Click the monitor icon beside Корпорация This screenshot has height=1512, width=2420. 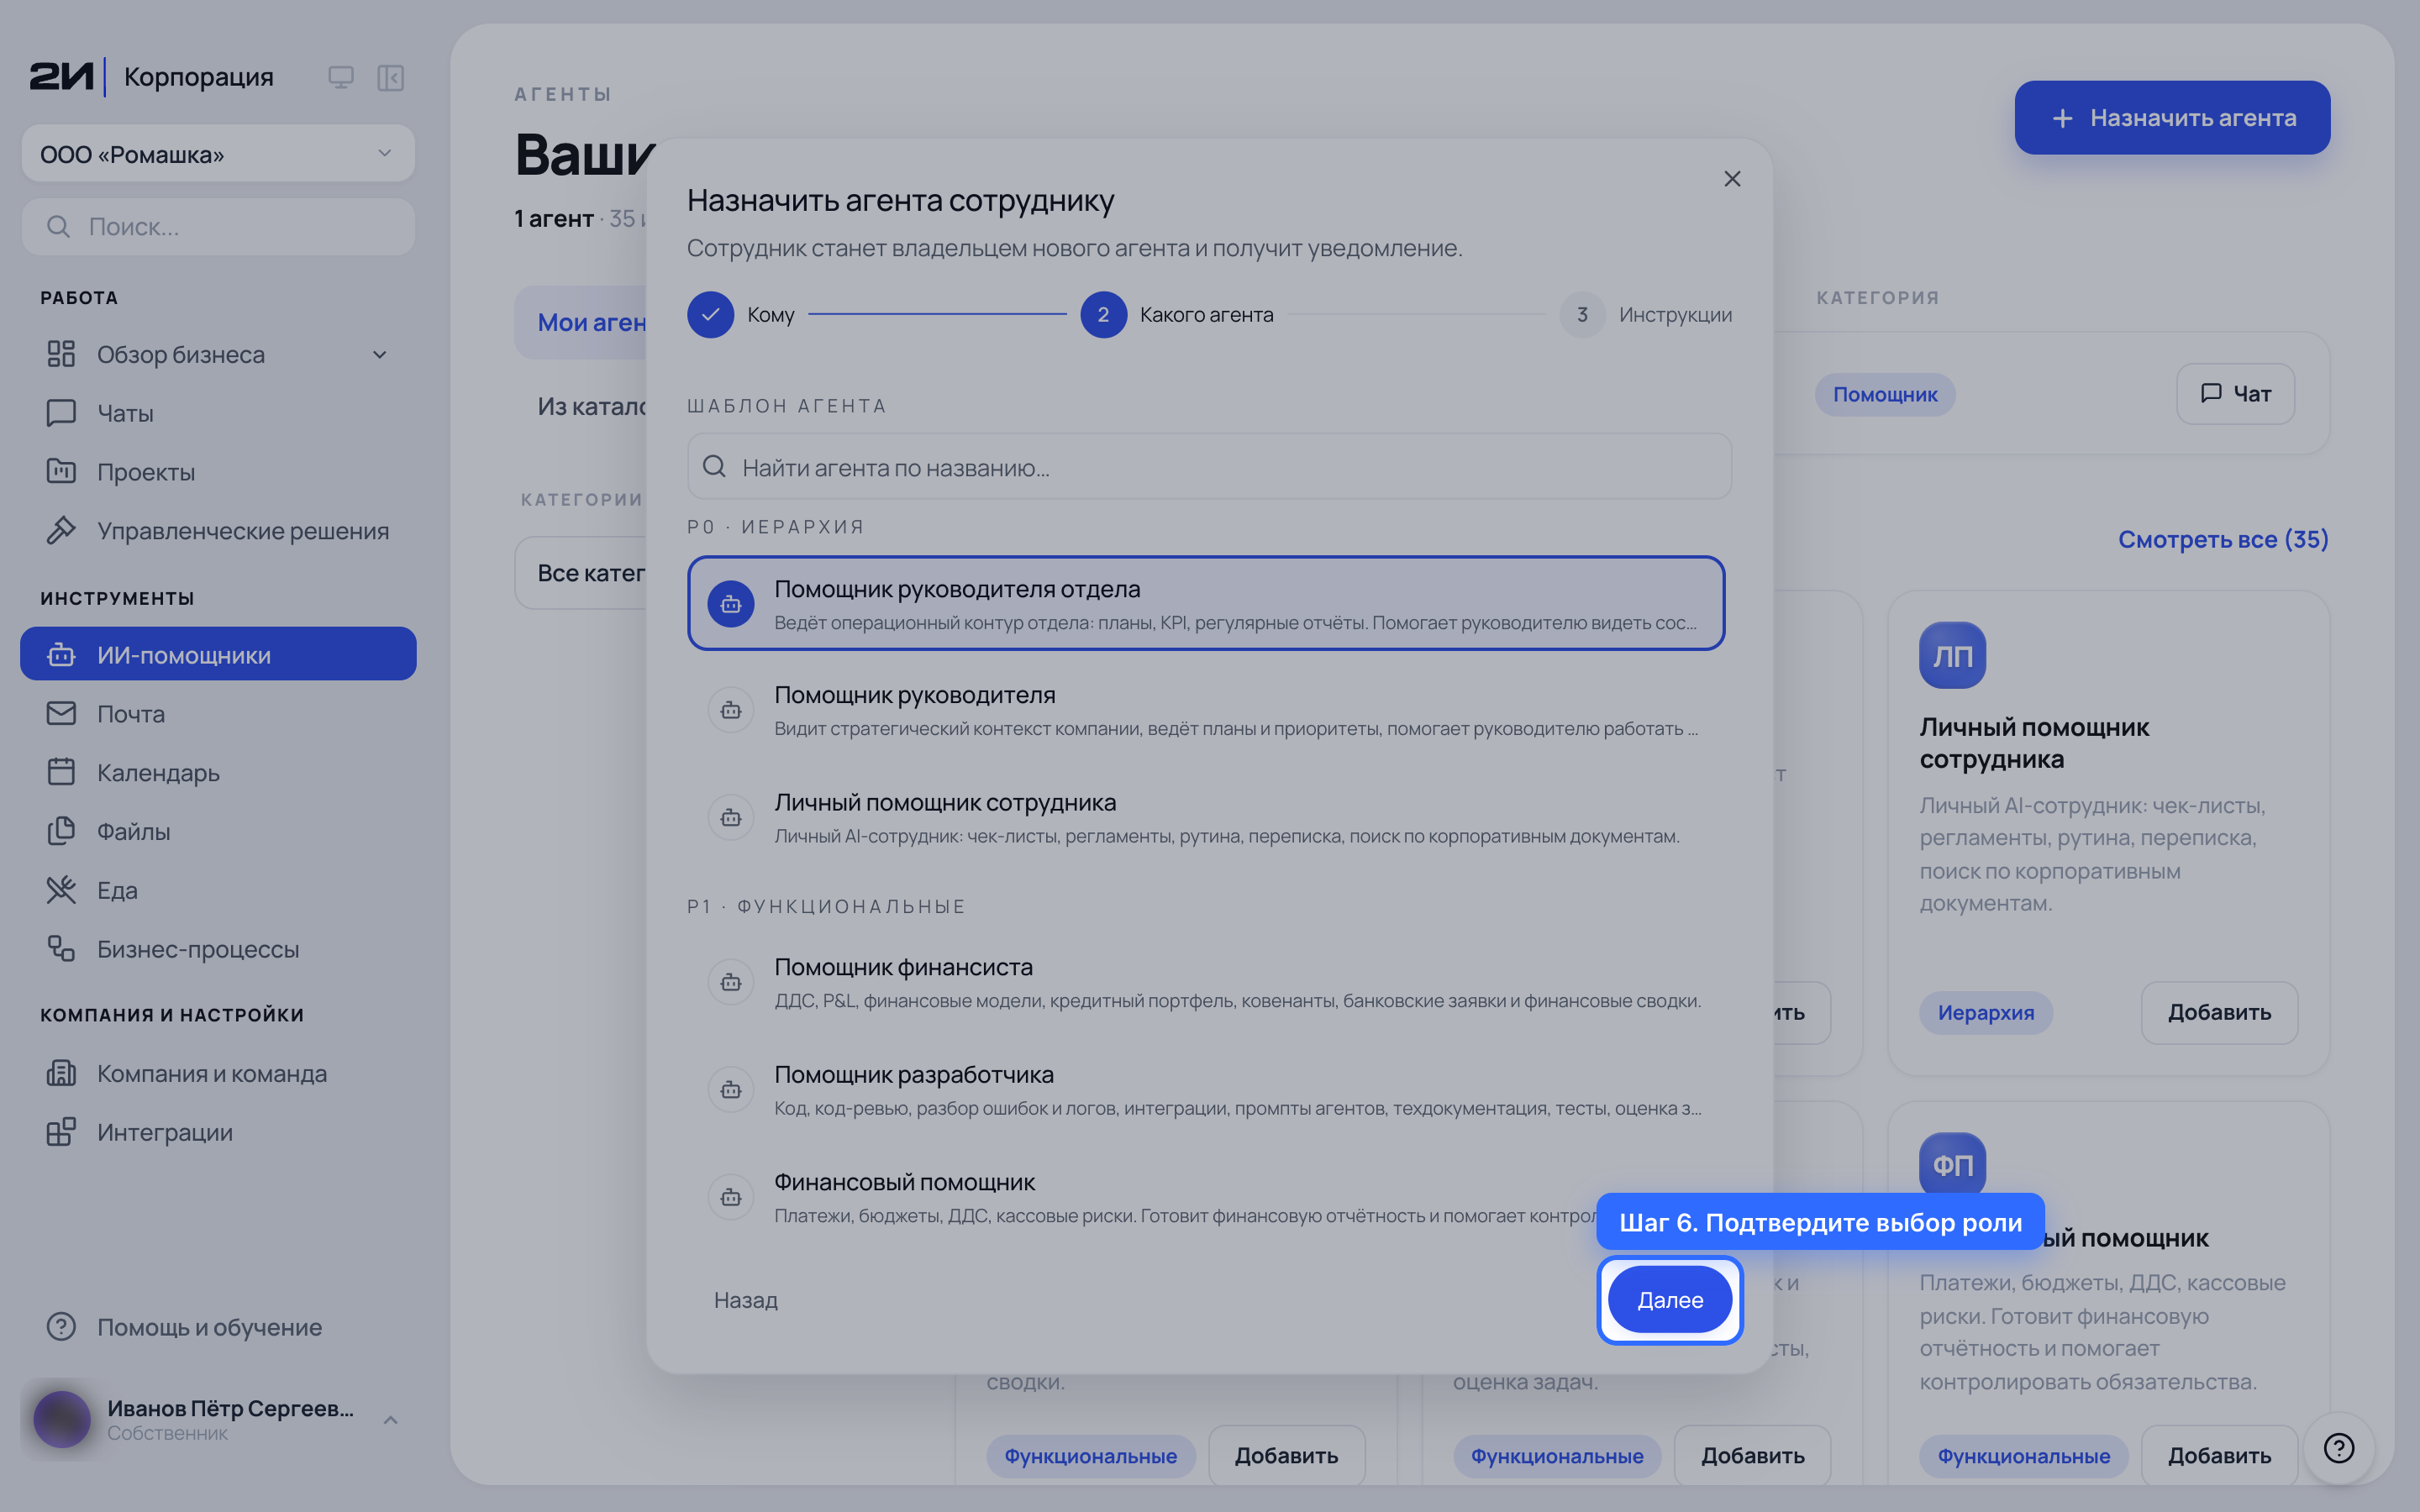341,77
